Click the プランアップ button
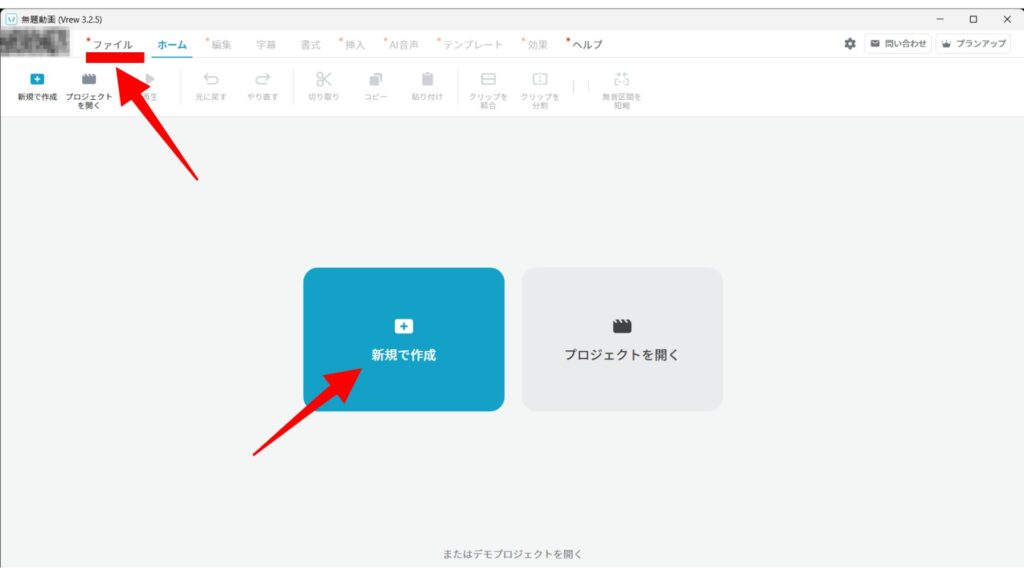1024x576 pixels. point(973,44)
